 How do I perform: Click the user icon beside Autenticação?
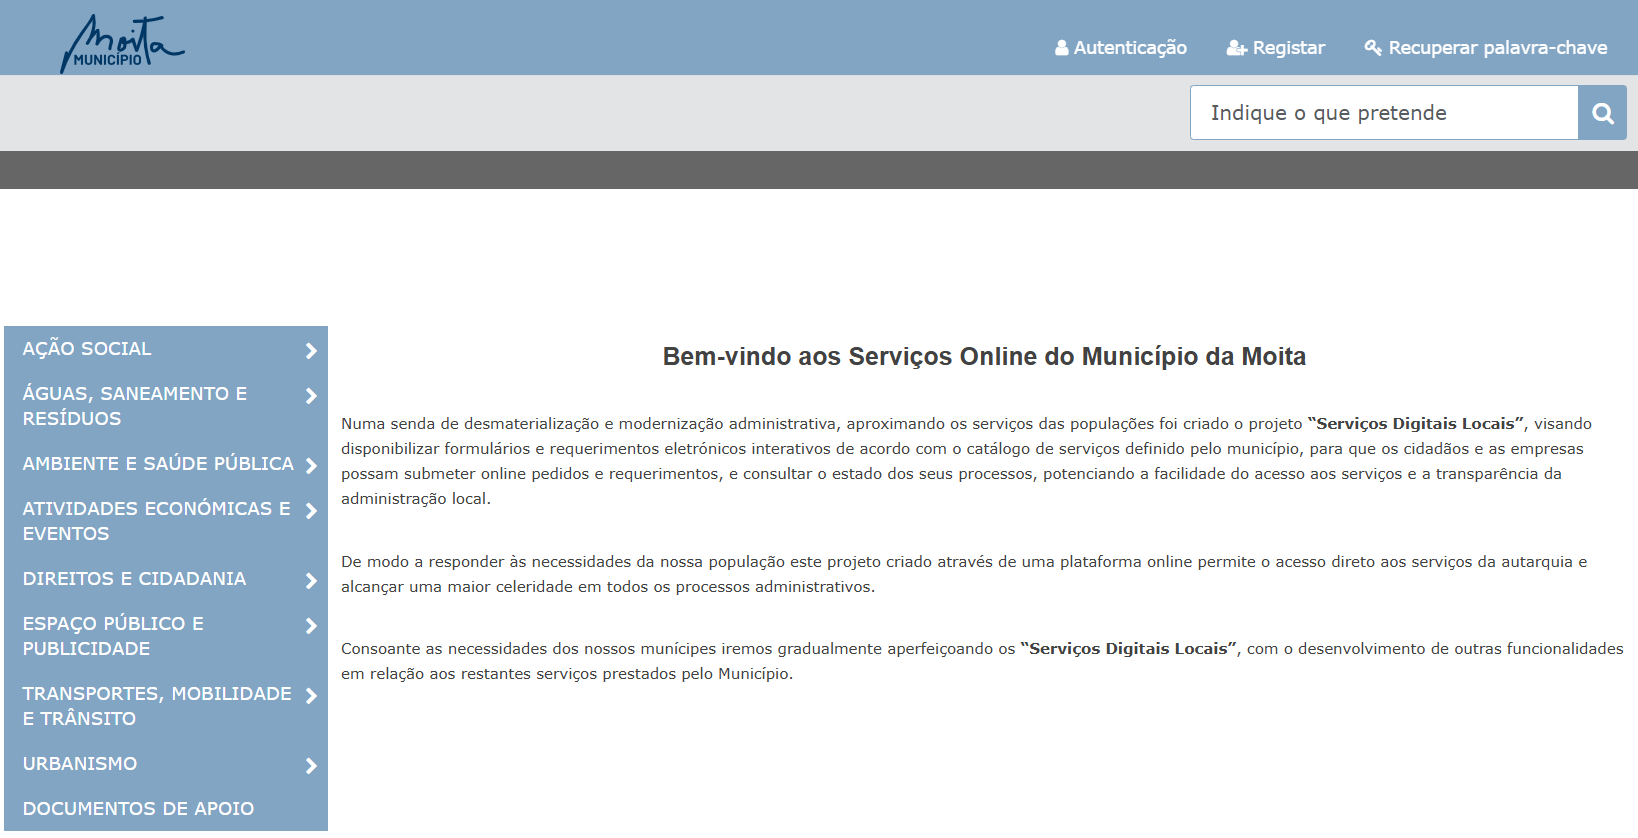tap(1062, 48)
